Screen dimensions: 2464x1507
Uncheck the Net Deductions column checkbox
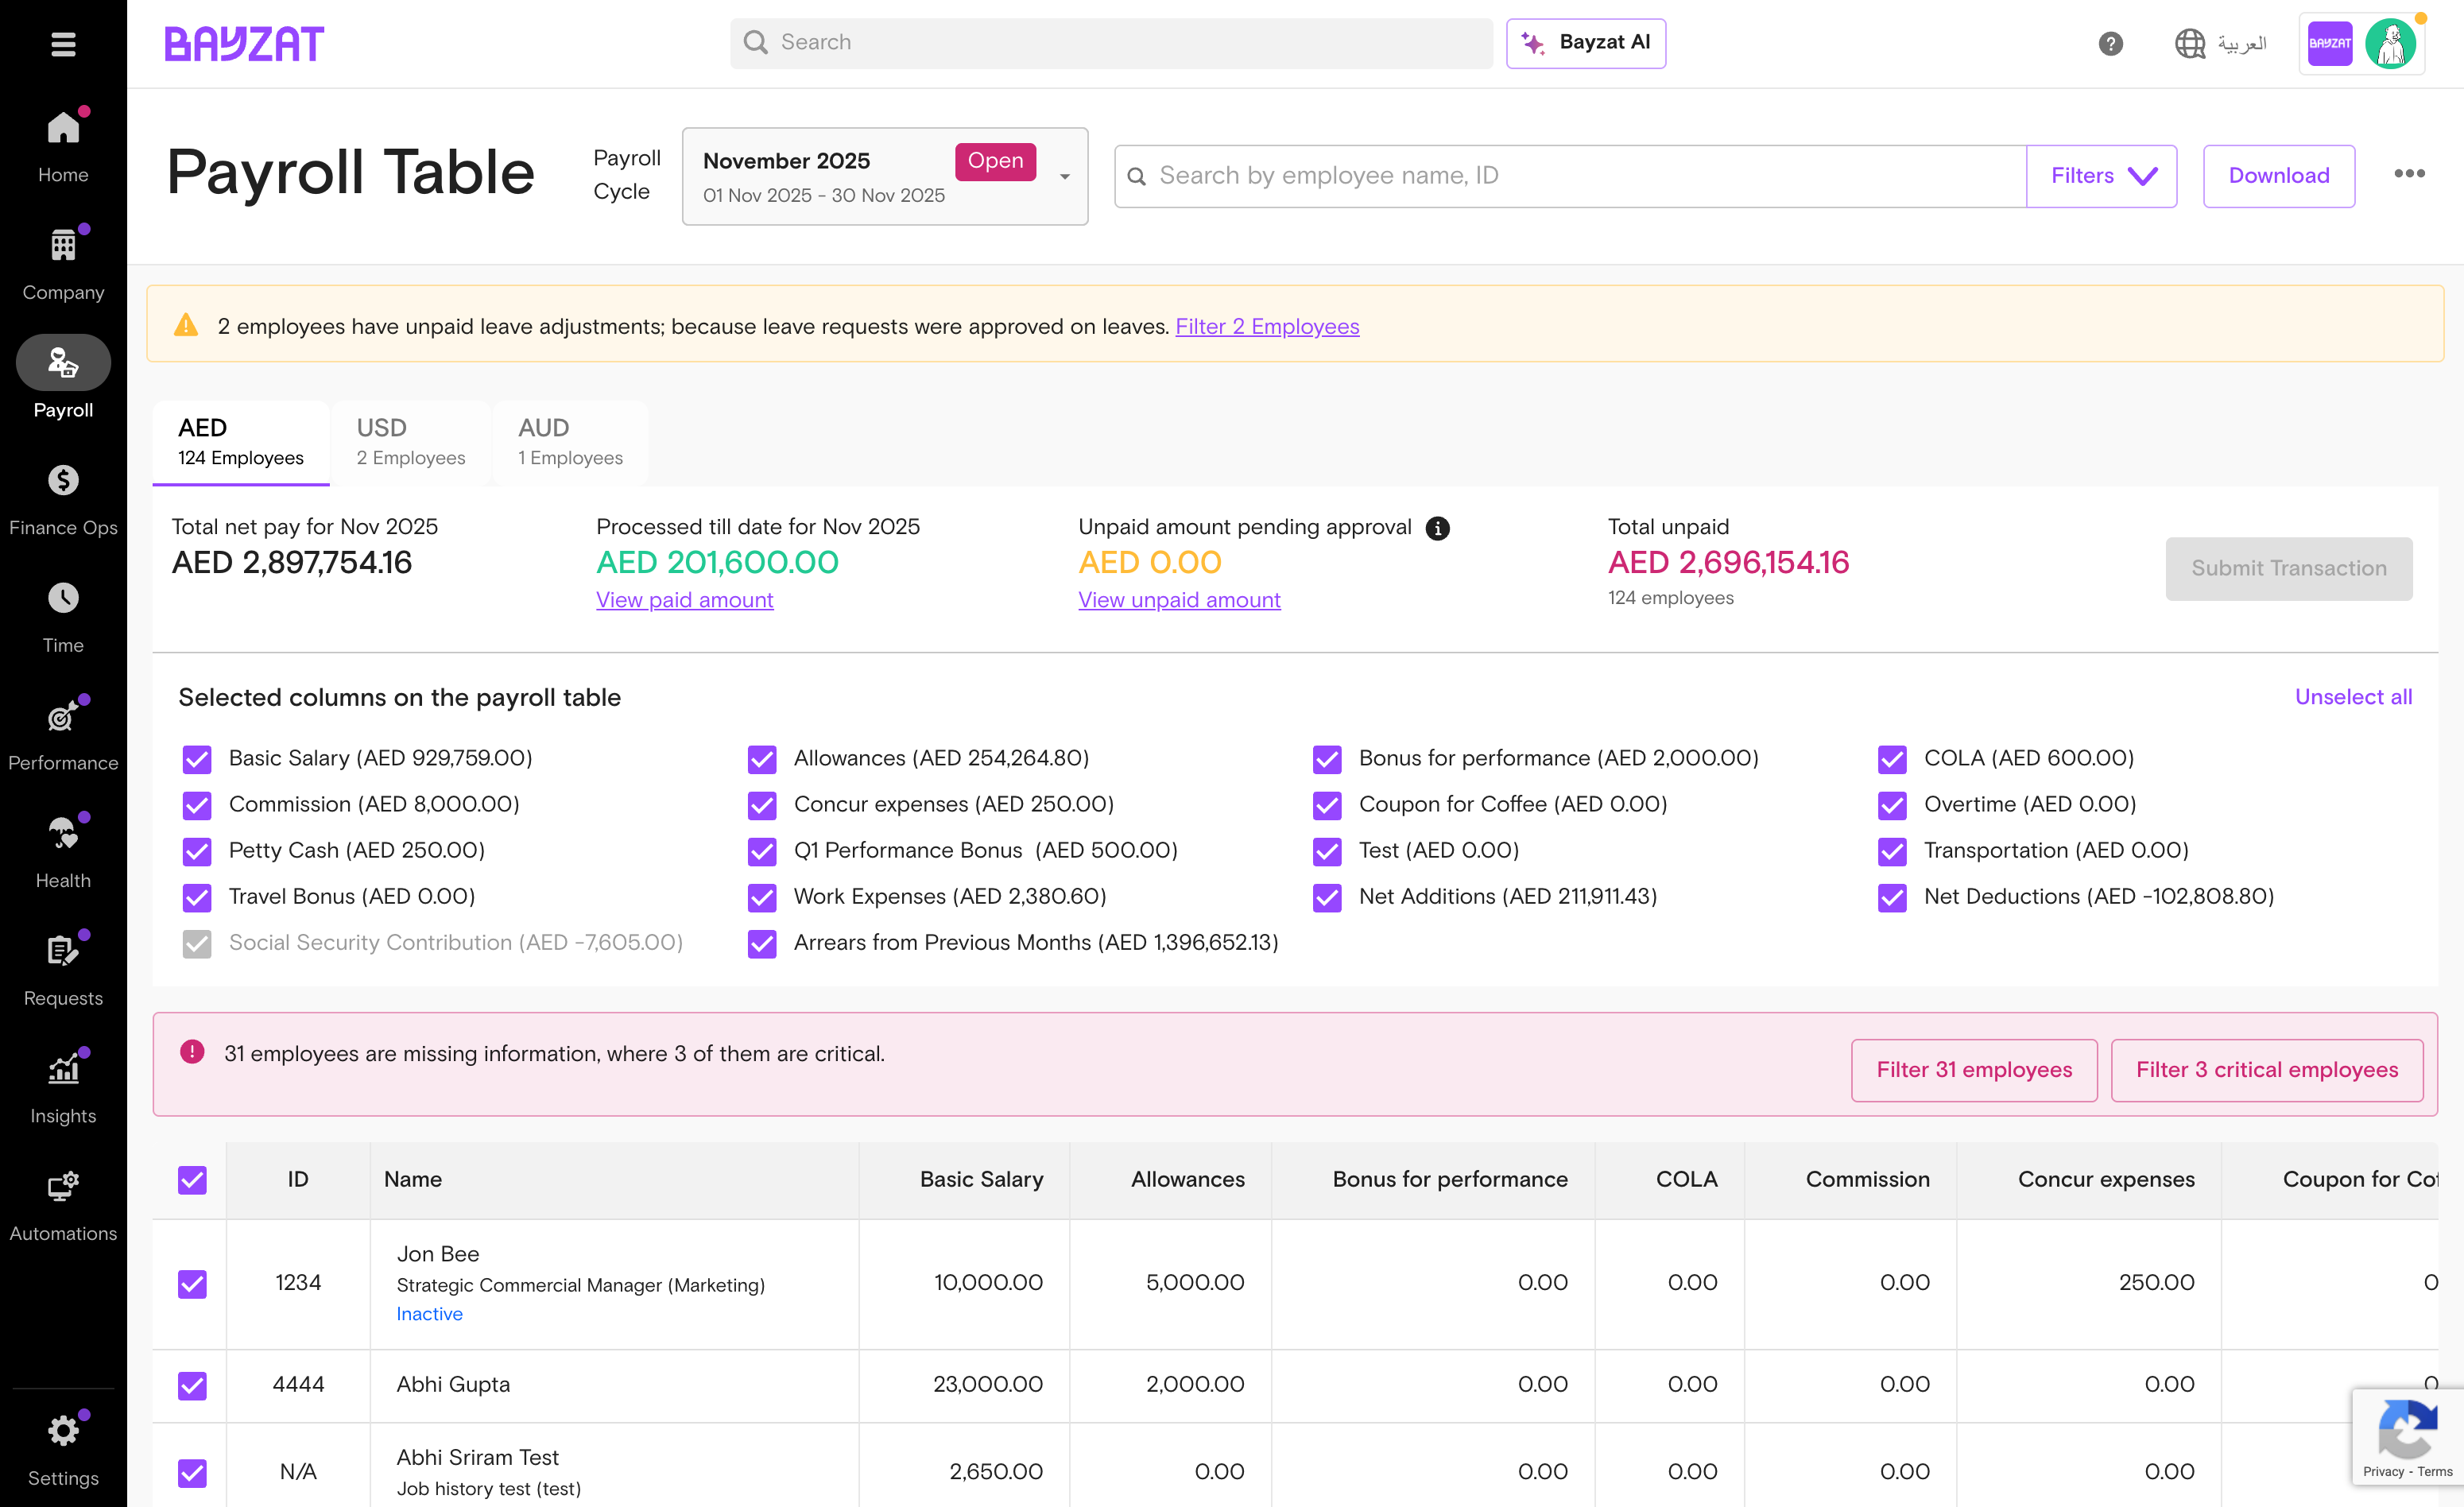(x=1892, y=897)
